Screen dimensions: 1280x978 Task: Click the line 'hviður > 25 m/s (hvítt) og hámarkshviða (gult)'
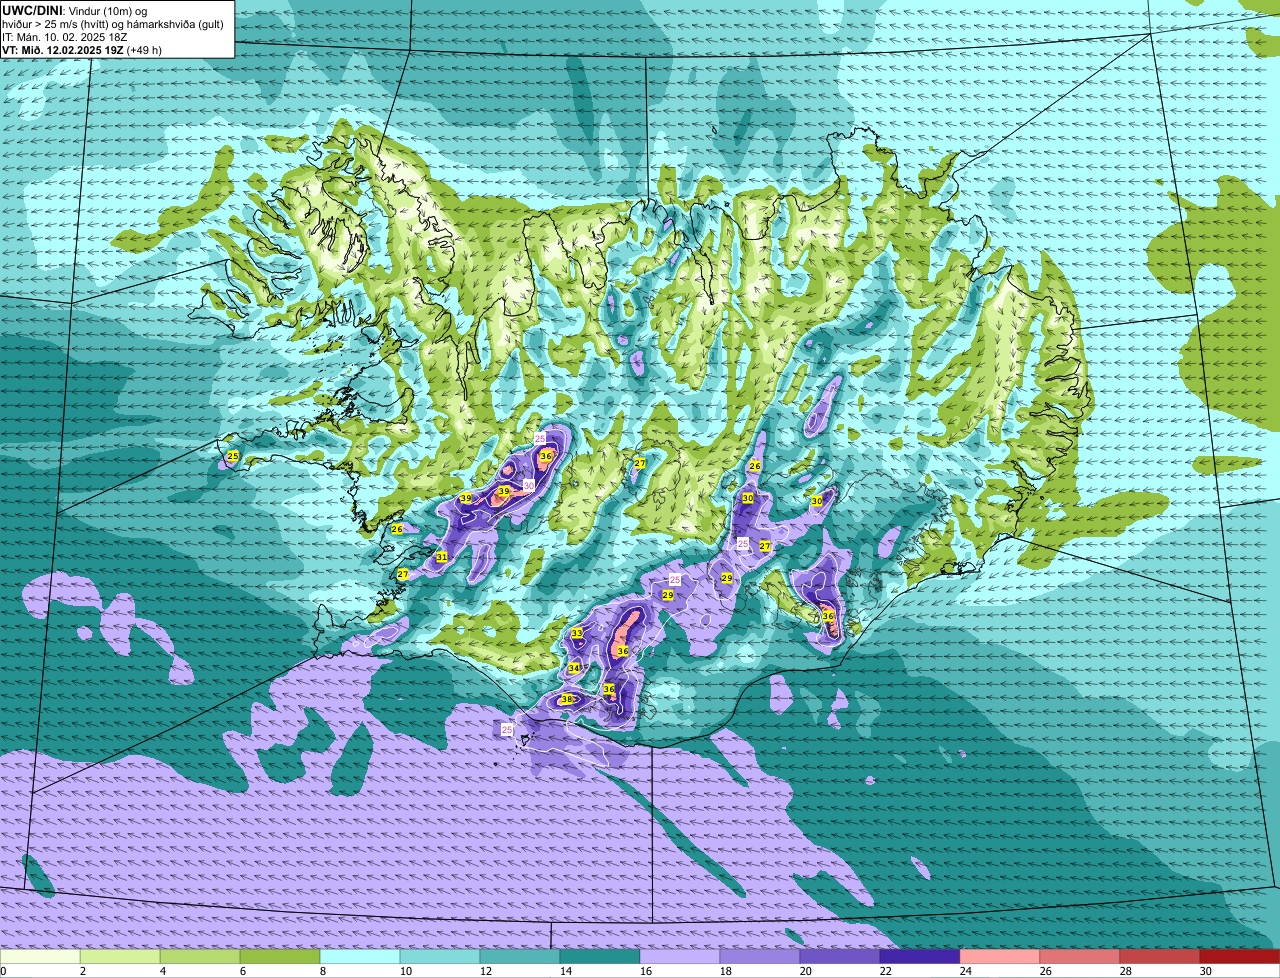tap(113, 24)
